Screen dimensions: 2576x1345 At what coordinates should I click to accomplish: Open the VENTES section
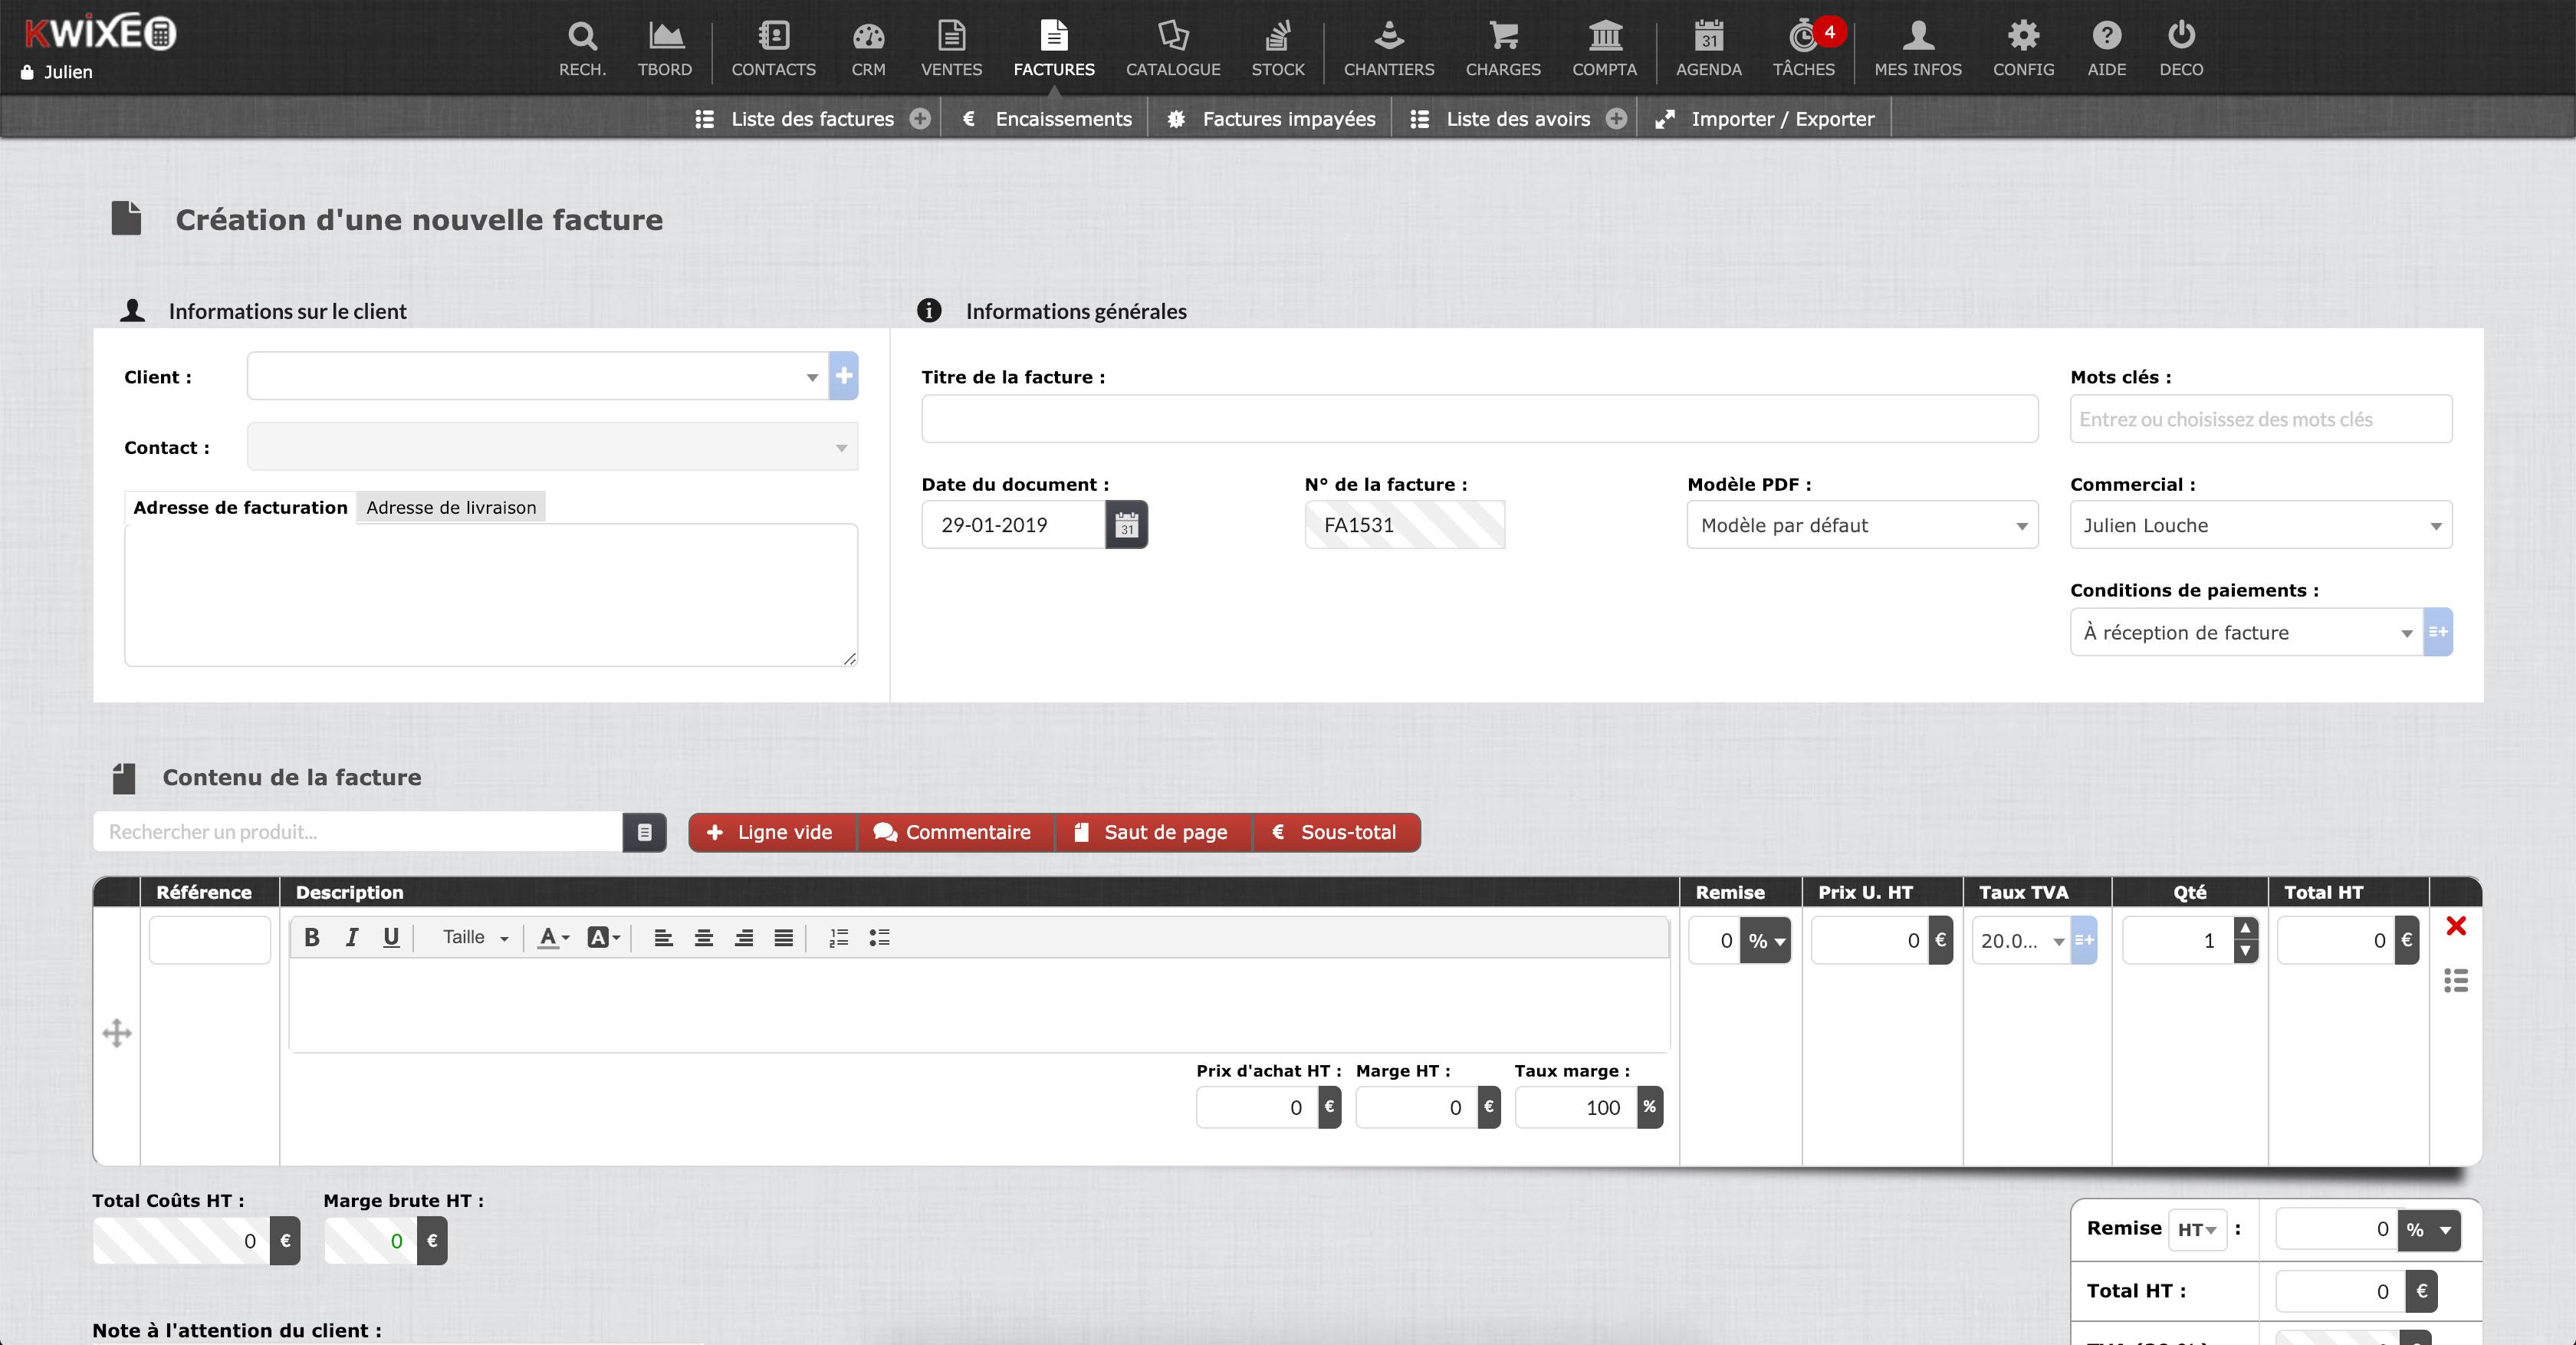951,48
